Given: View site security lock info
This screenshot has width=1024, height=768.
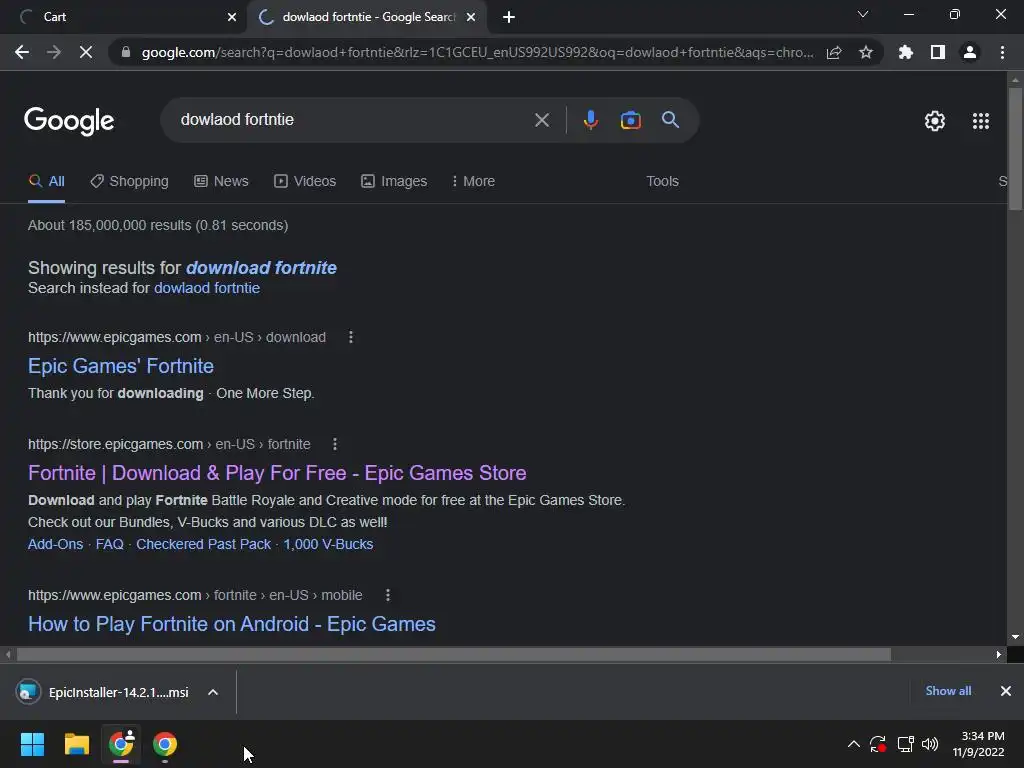Looking at the screenshot, I should point(126,52).
